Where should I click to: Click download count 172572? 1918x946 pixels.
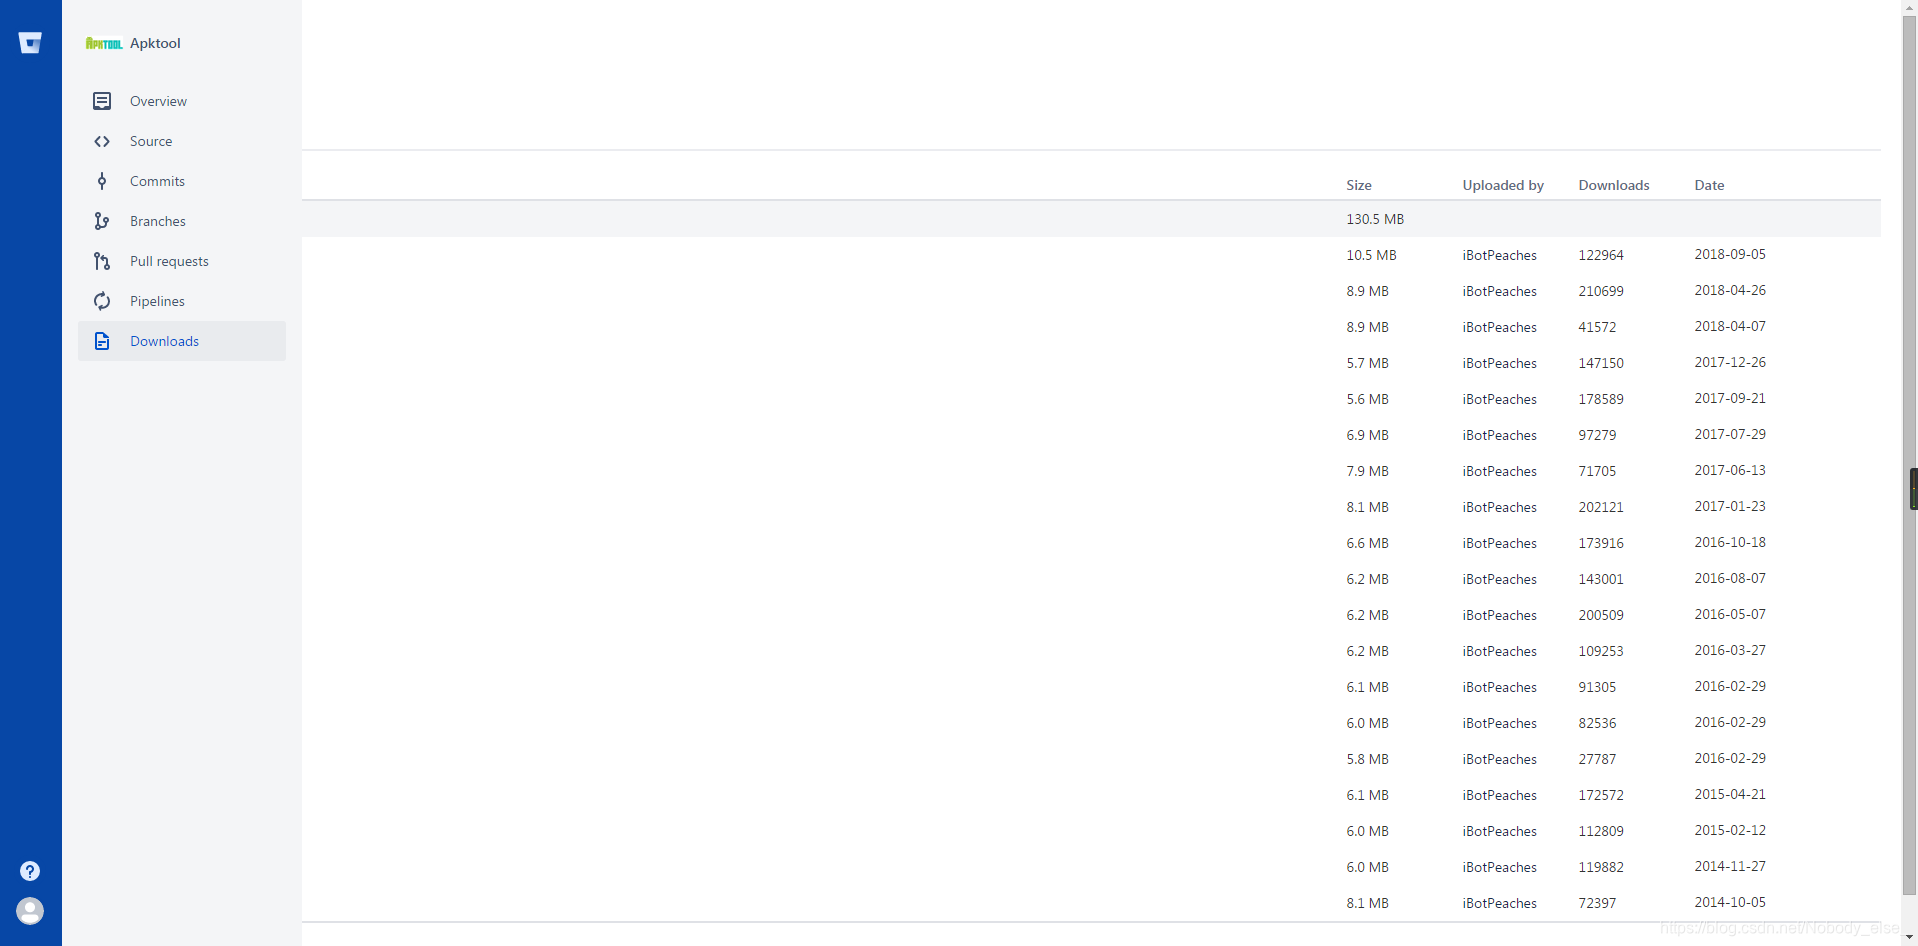(x=1601, y=795)
